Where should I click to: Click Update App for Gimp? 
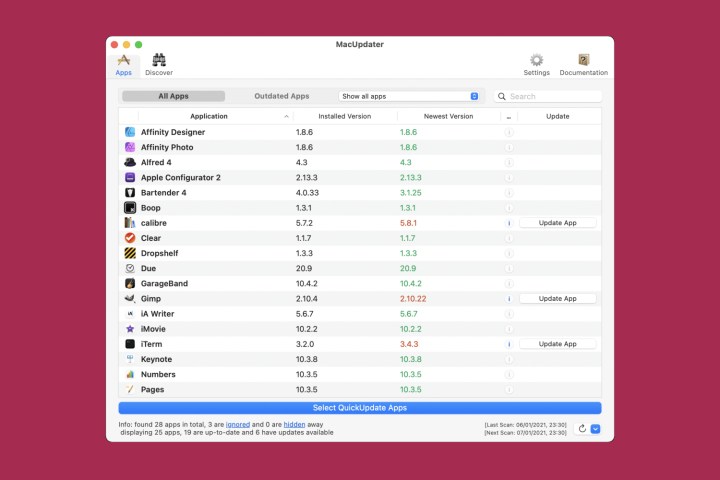557,298
